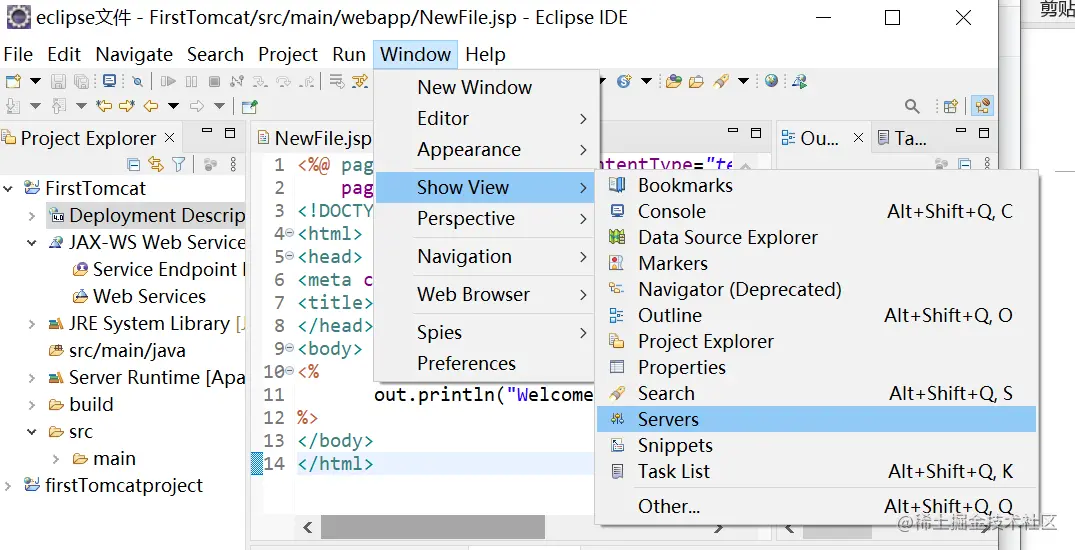Click the Search flashlight toolbar icon

pyautogui.click(x=721, y=82)
